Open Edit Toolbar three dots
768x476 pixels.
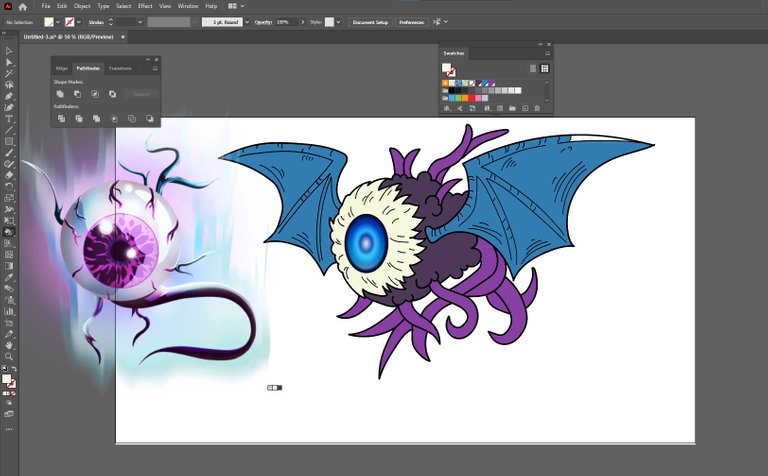(9, 429)
